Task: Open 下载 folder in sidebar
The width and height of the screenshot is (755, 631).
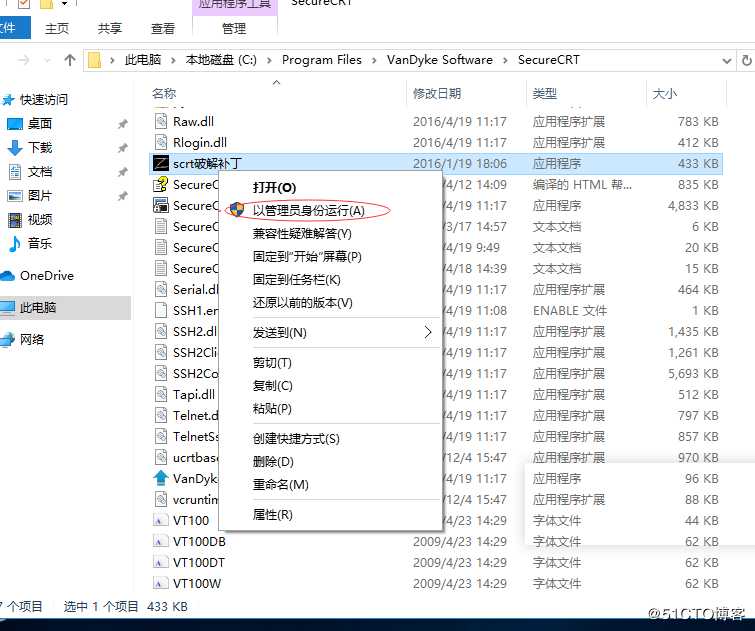Action: [39, 147]
